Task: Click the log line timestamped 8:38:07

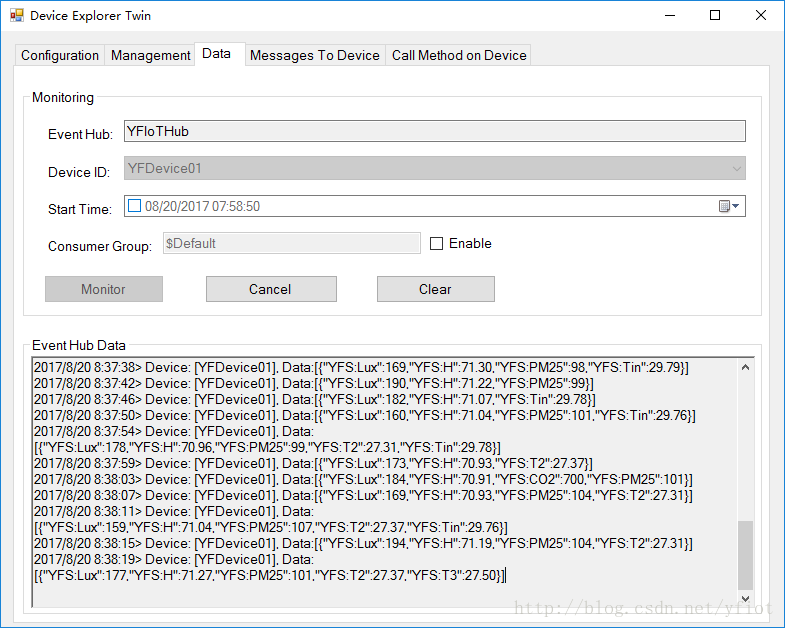Action: pyautogui.click(x=363, y=496)
